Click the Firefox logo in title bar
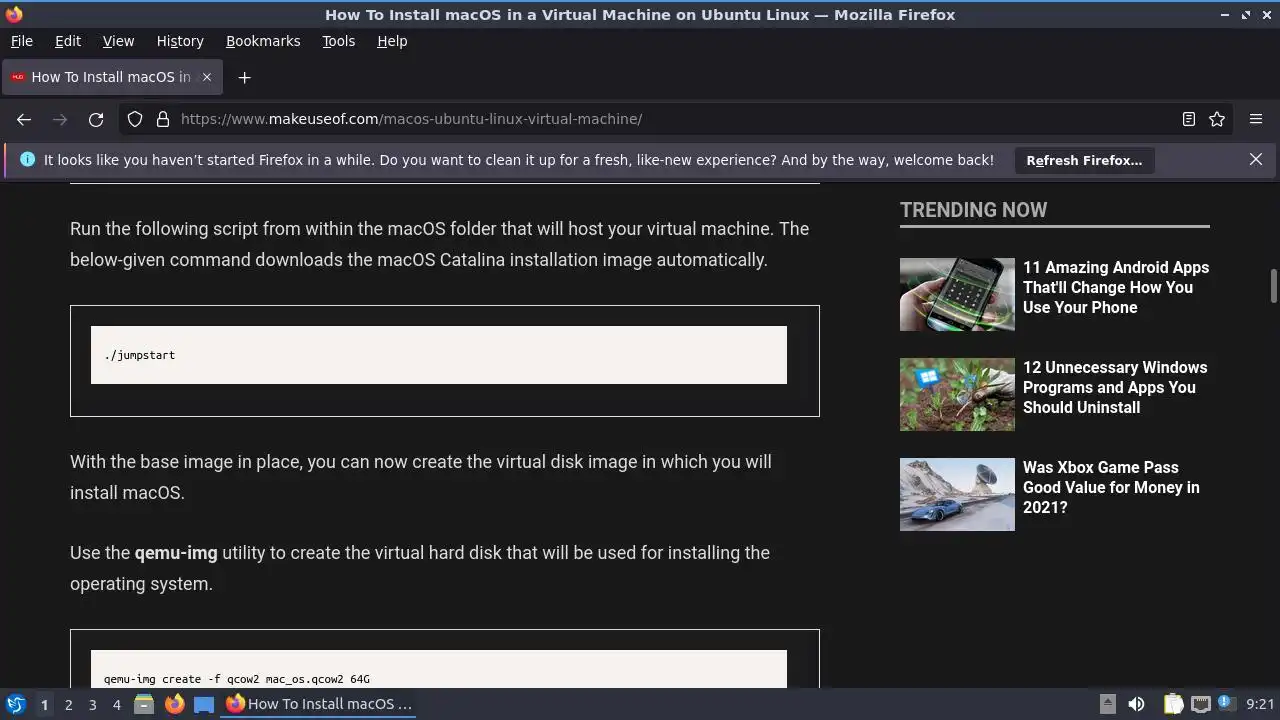 (x=13, y=14)
